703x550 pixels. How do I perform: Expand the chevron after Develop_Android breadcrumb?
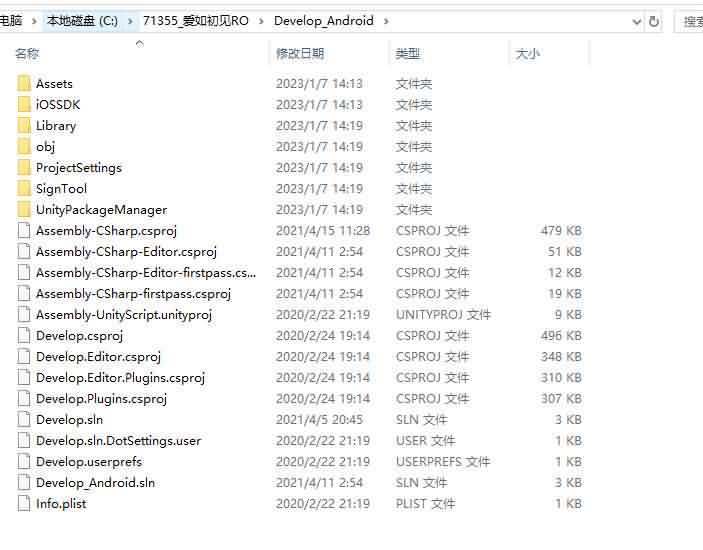pos(386,21)
